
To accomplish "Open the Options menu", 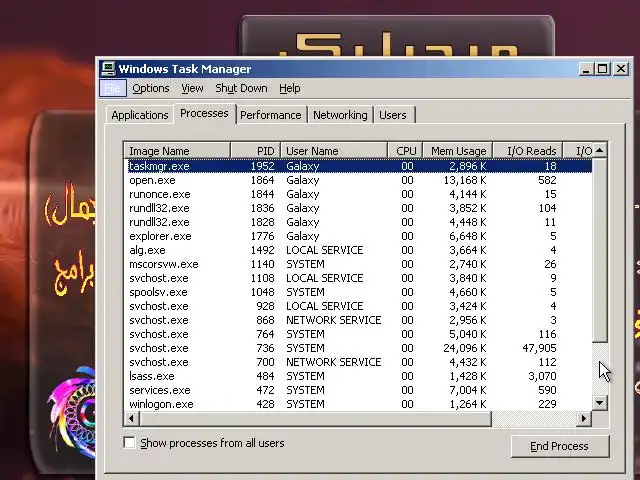I will 151,88.
